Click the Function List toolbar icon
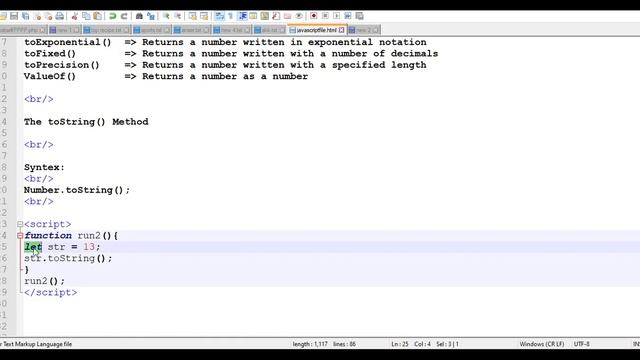This screenshot has height=360, width=640. (x=276, y=16)
